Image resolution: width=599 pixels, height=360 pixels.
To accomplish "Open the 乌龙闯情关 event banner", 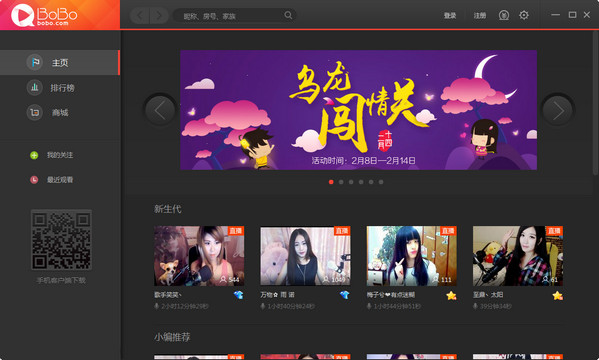I will click(x=358, y=110).
